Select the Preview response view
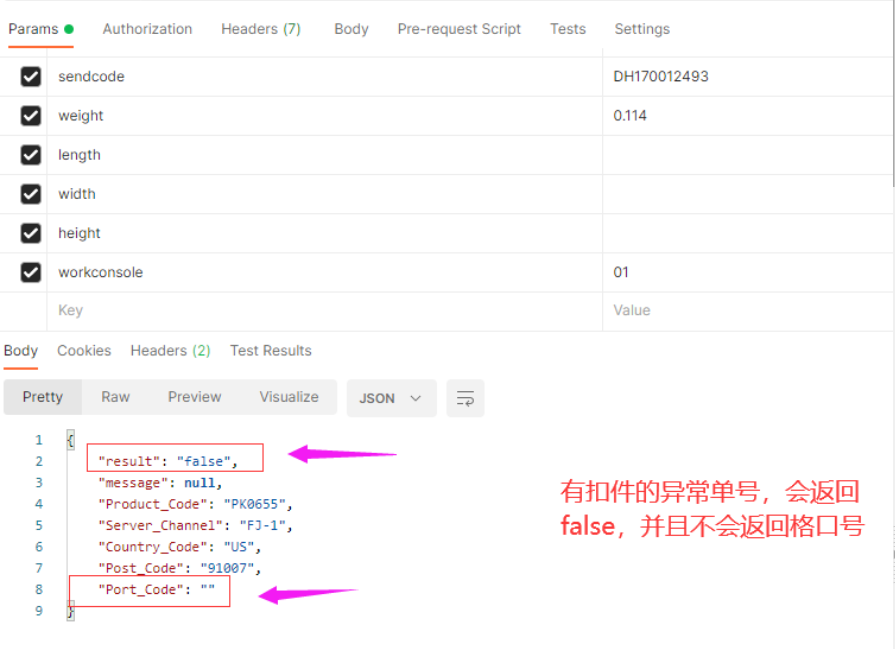Viewport: 895px width, 649px height. click(194, 397)
